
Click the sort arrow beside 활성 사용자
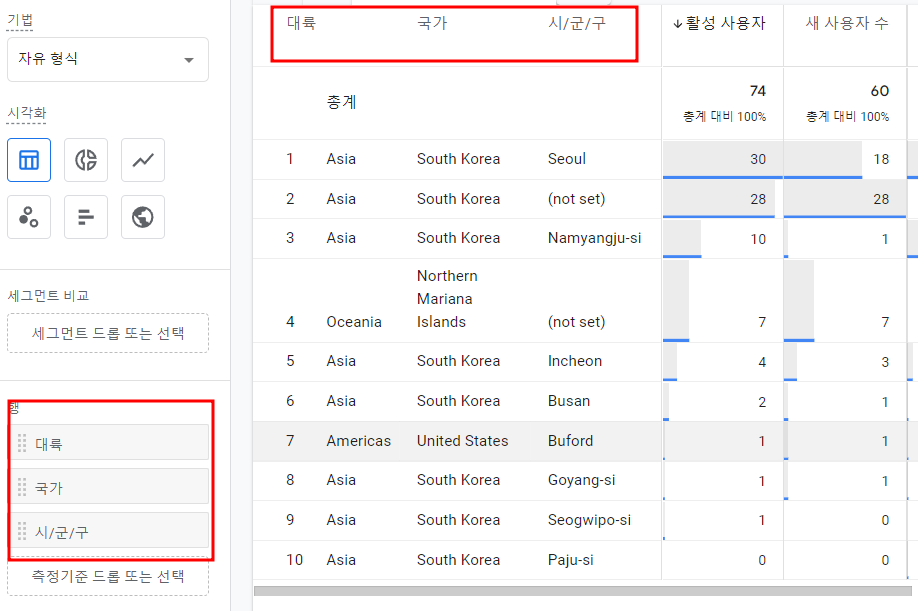(678, 24)
